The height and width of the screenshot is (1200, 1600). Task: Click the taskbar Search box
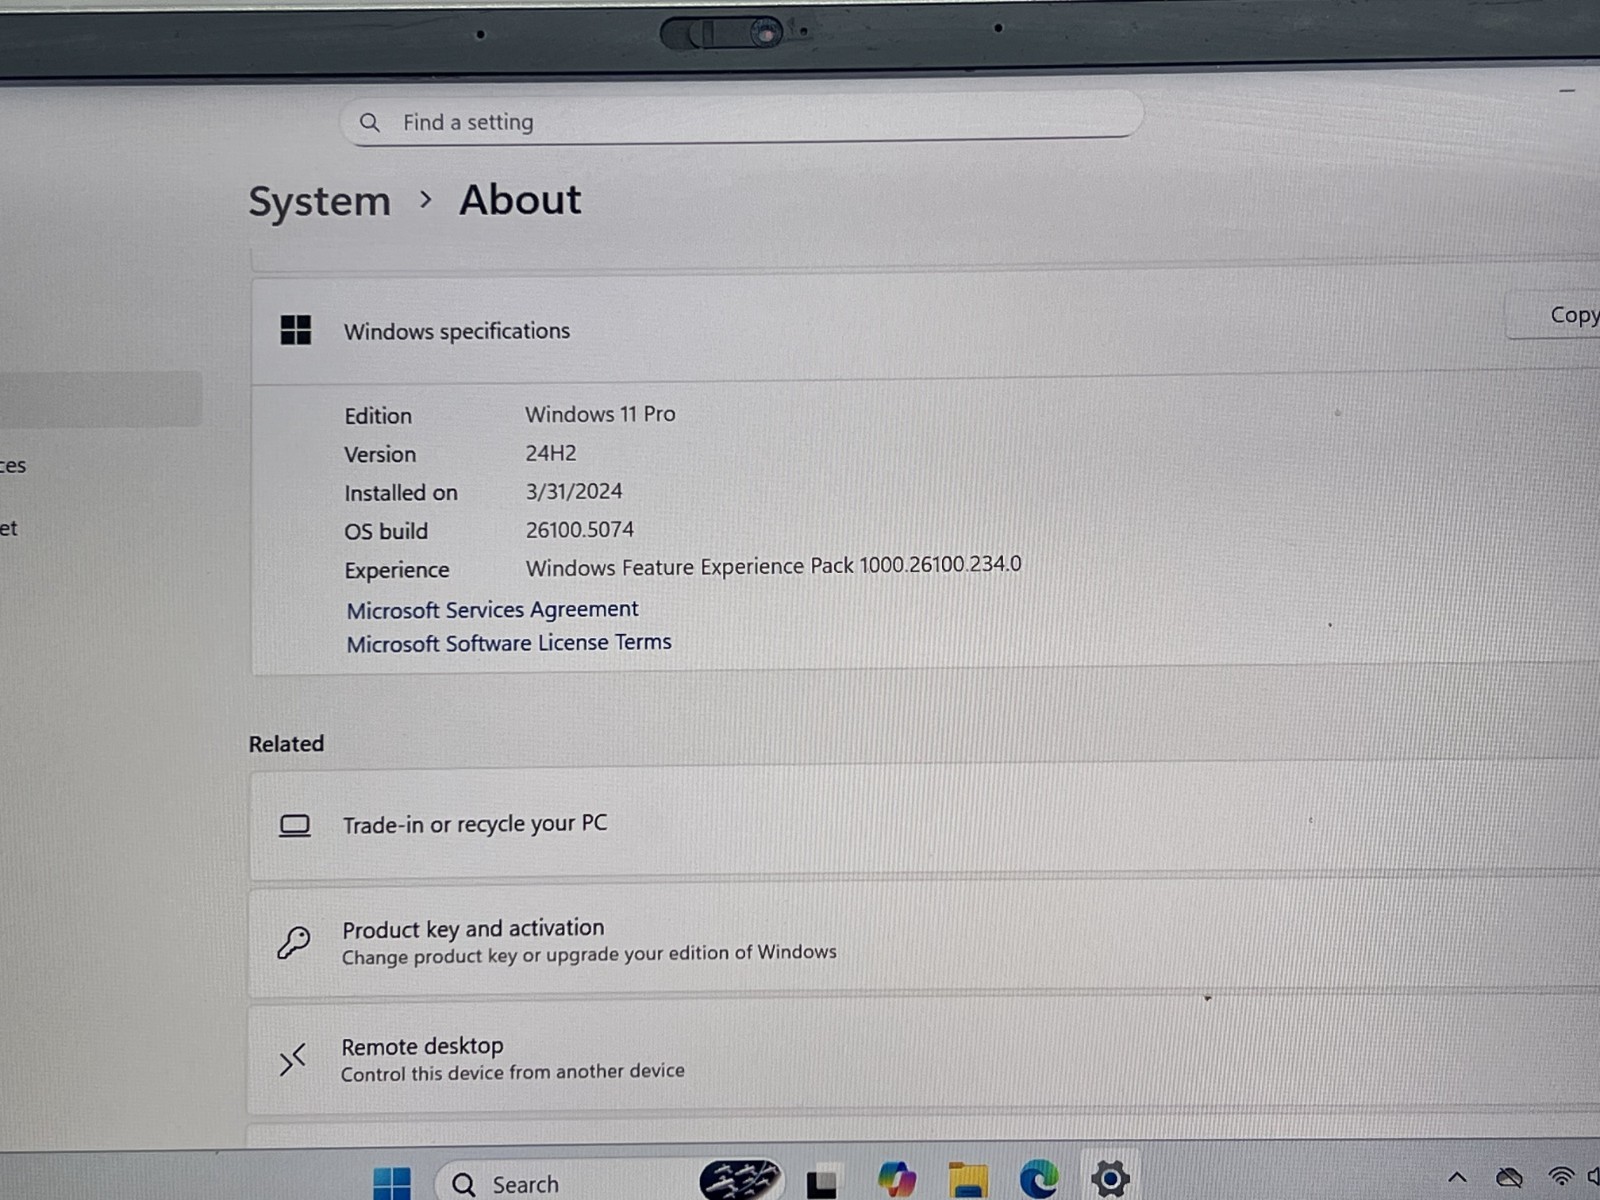point(610,1182)
